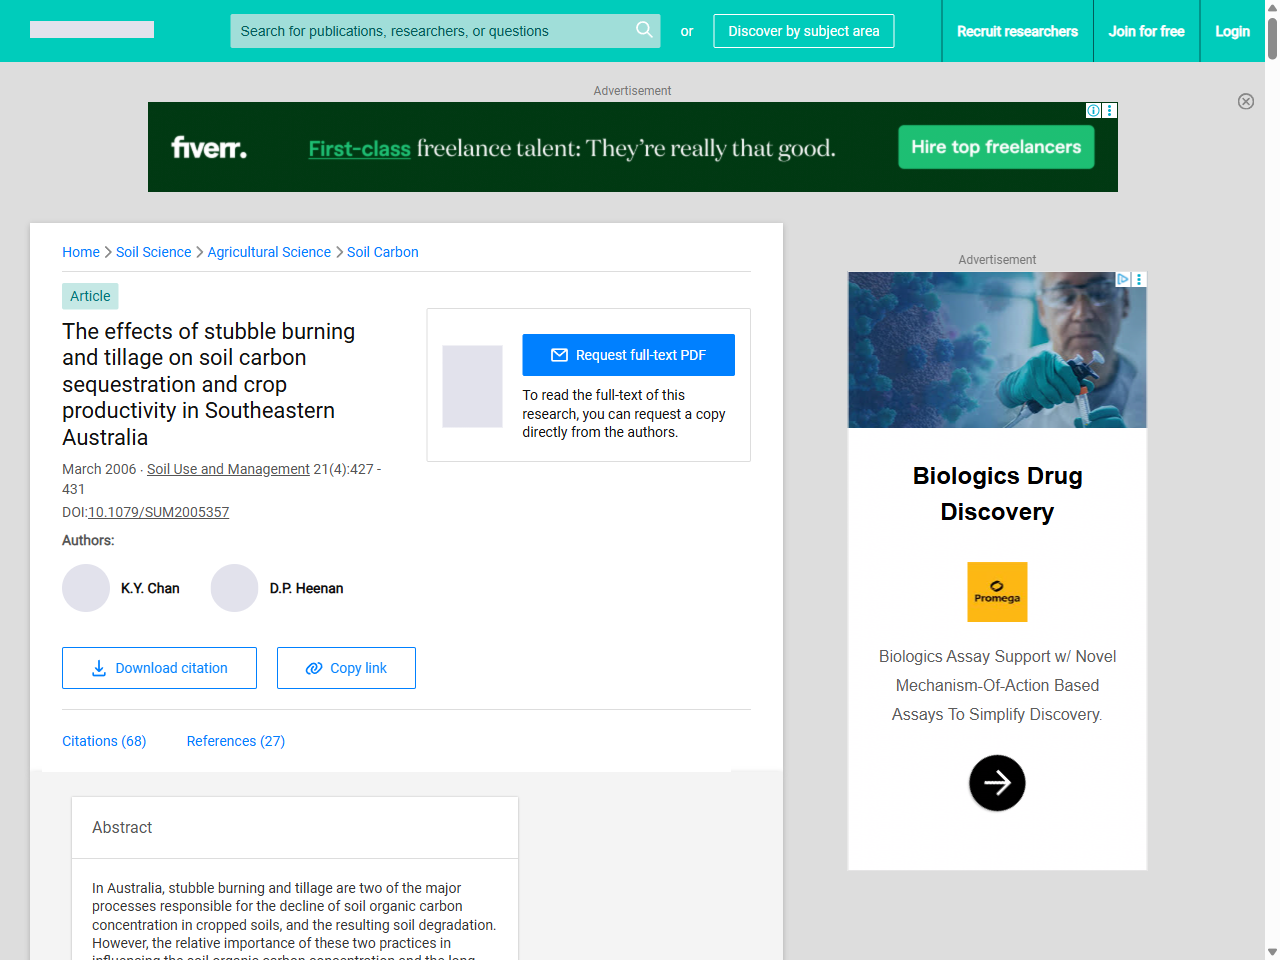This screenshot has height=960, width=1280.
Task: Close the advertisement with X icon
Action: point(1245,101)
